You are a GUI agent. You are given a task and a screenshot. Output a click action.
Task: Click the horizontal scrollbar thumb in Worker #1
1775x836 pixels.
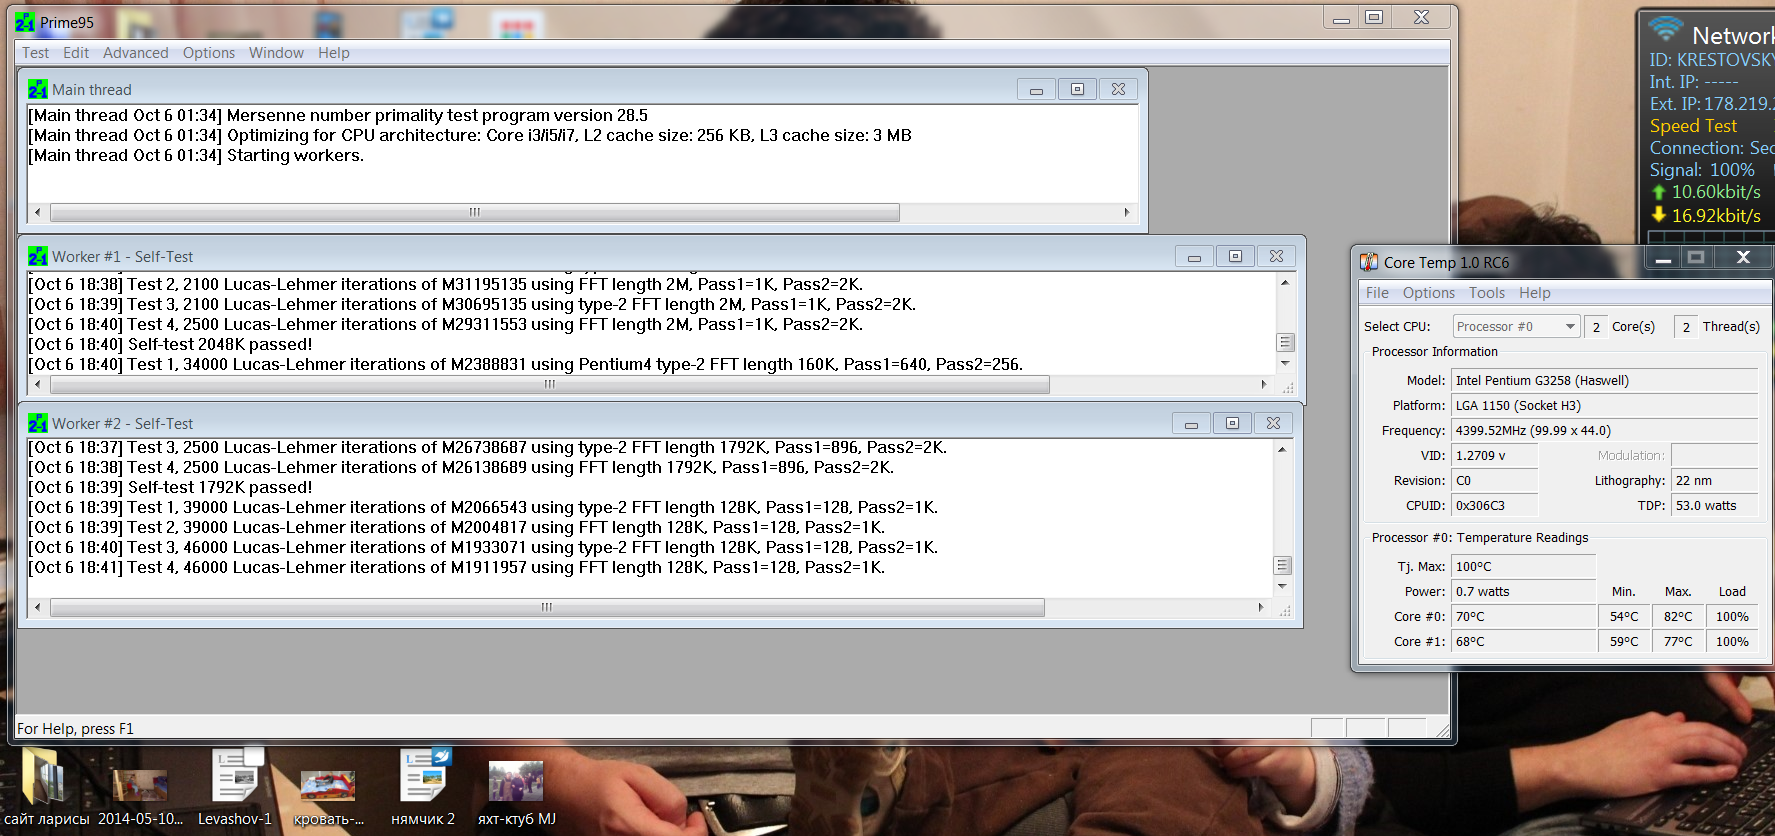550,384
